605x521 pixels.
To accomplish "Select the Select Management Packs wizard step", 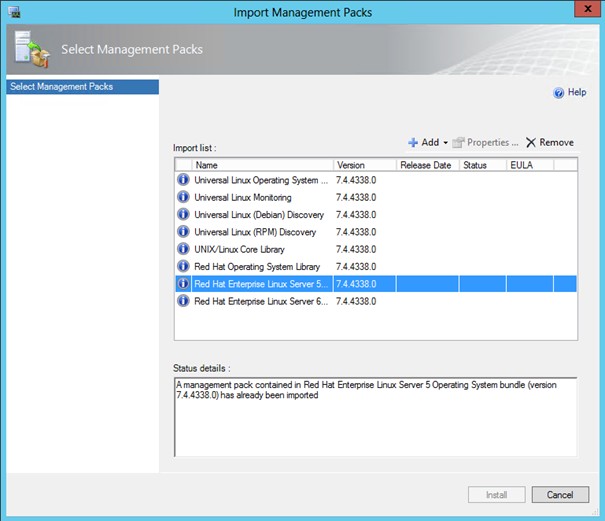I will click(83, 87).
